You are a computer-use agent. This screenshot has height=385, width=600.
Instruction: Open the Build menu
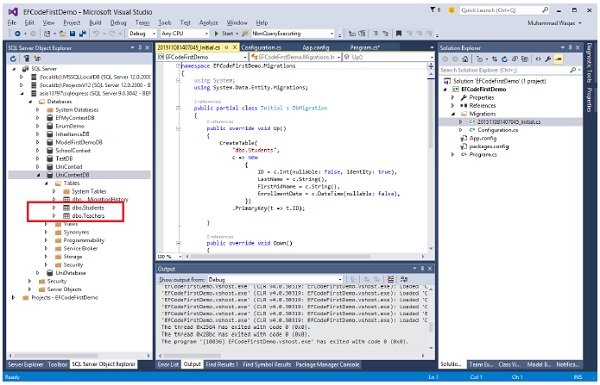(95, 23)
